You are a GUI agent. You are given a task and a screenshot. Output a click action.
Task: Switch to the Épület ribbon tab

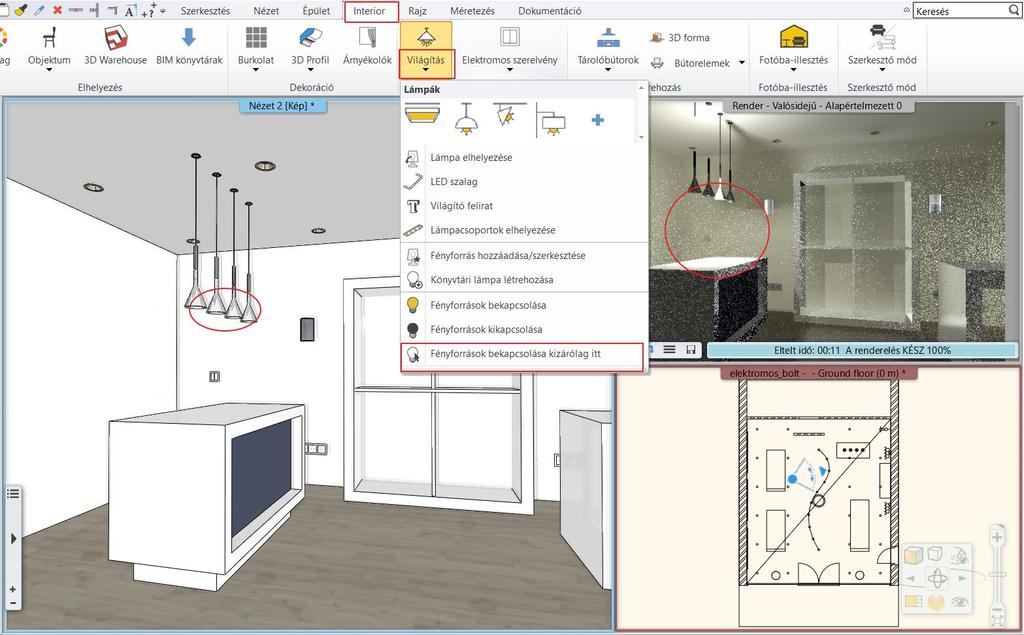[316, 11]
